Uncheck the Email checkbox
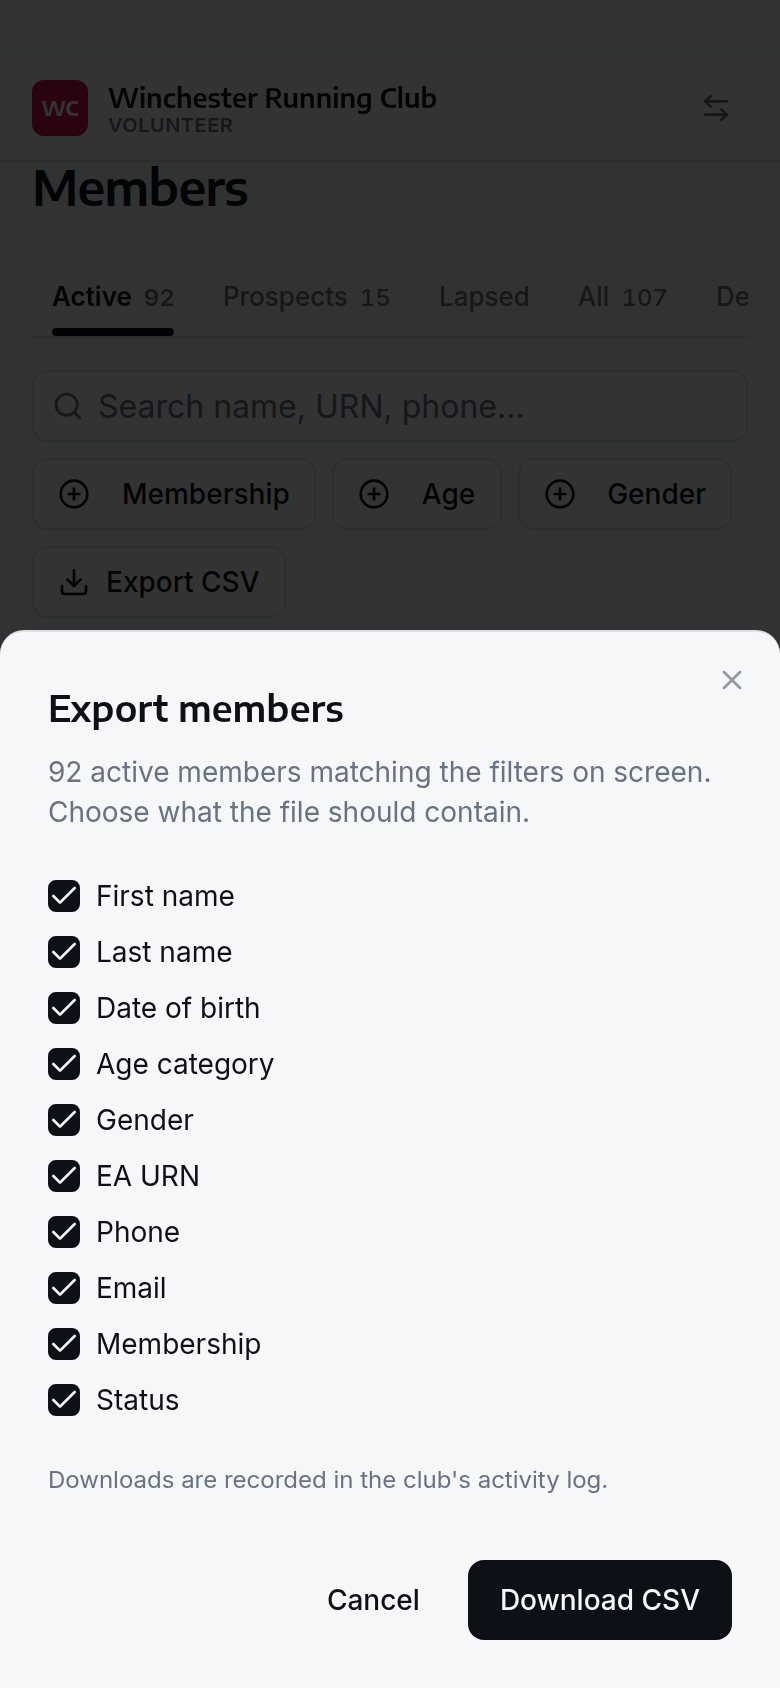The image size is (780, 1688). (x=64, y=1288)
